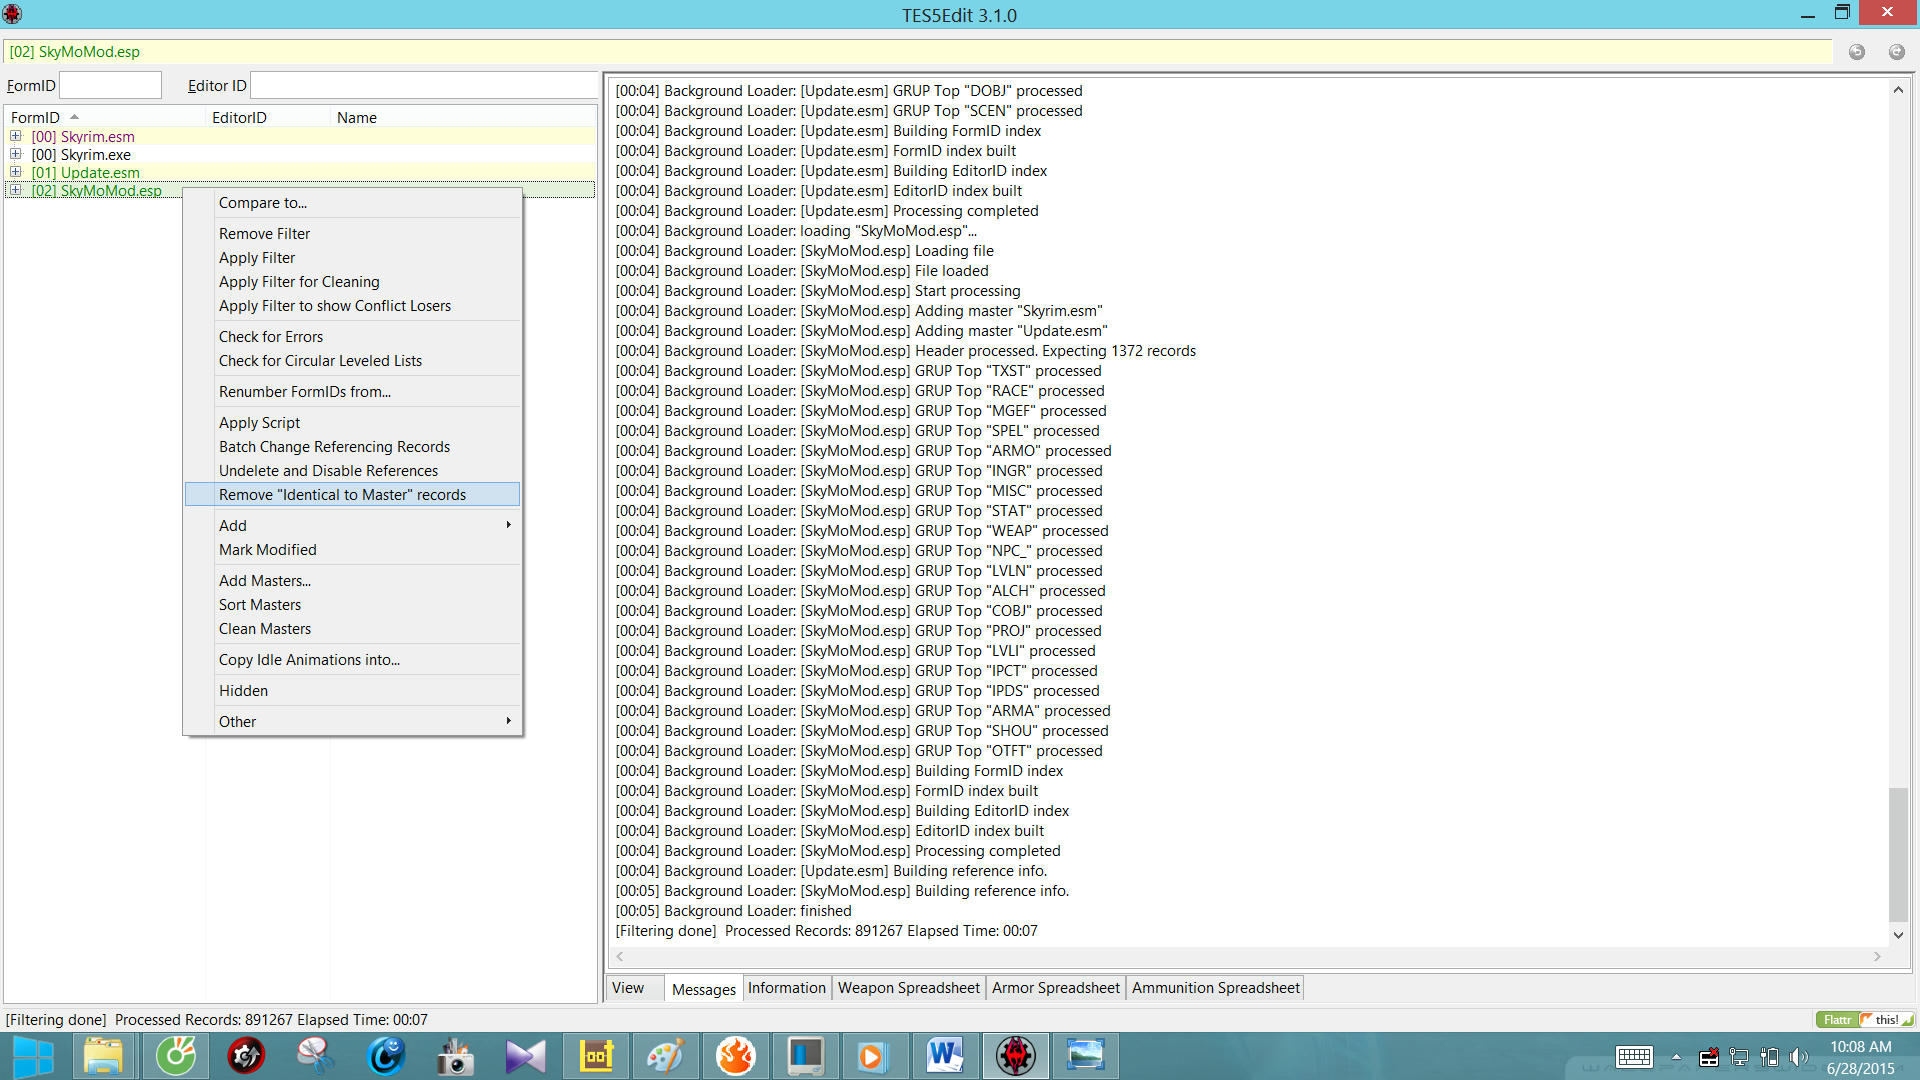Open the Other submenu
The width and height of the screenshot is (1920, 1080).
352,721
